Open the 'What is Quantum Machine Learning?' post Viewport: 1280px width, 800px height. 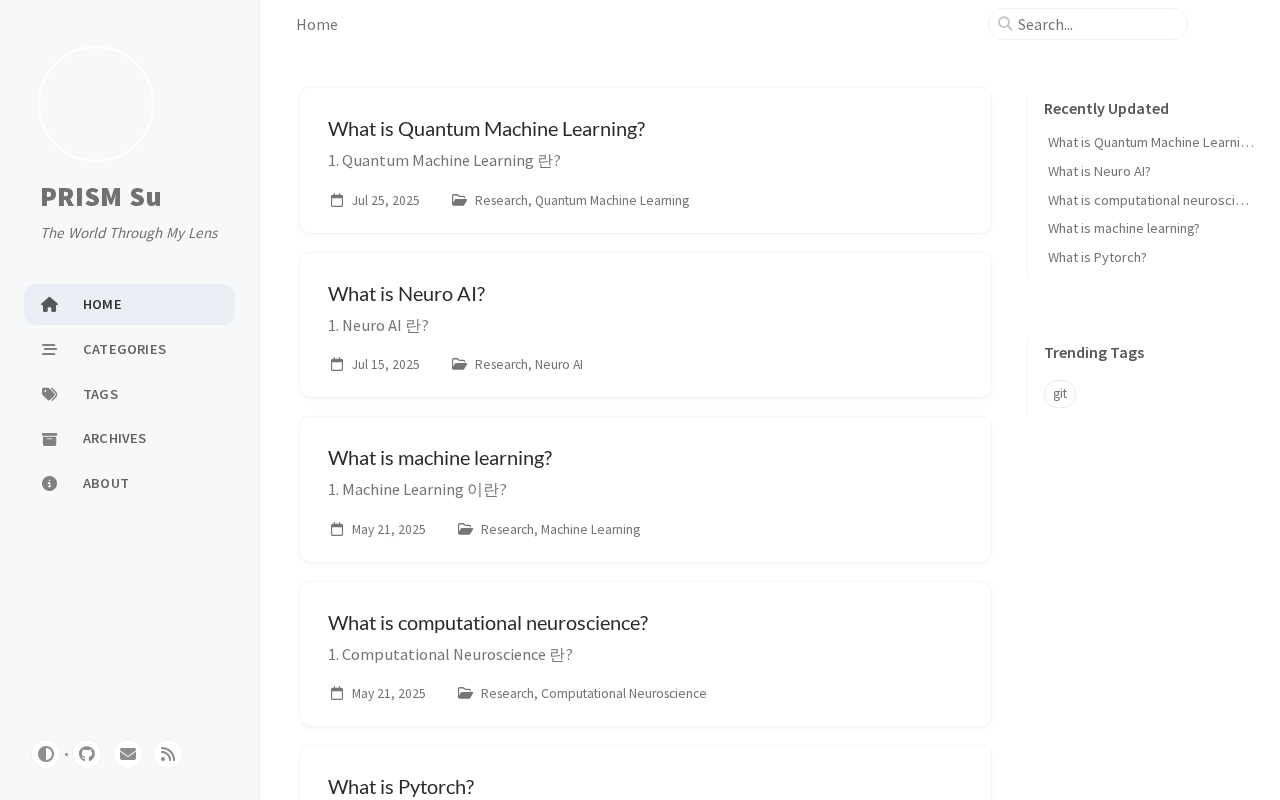[x=486, y=129]
